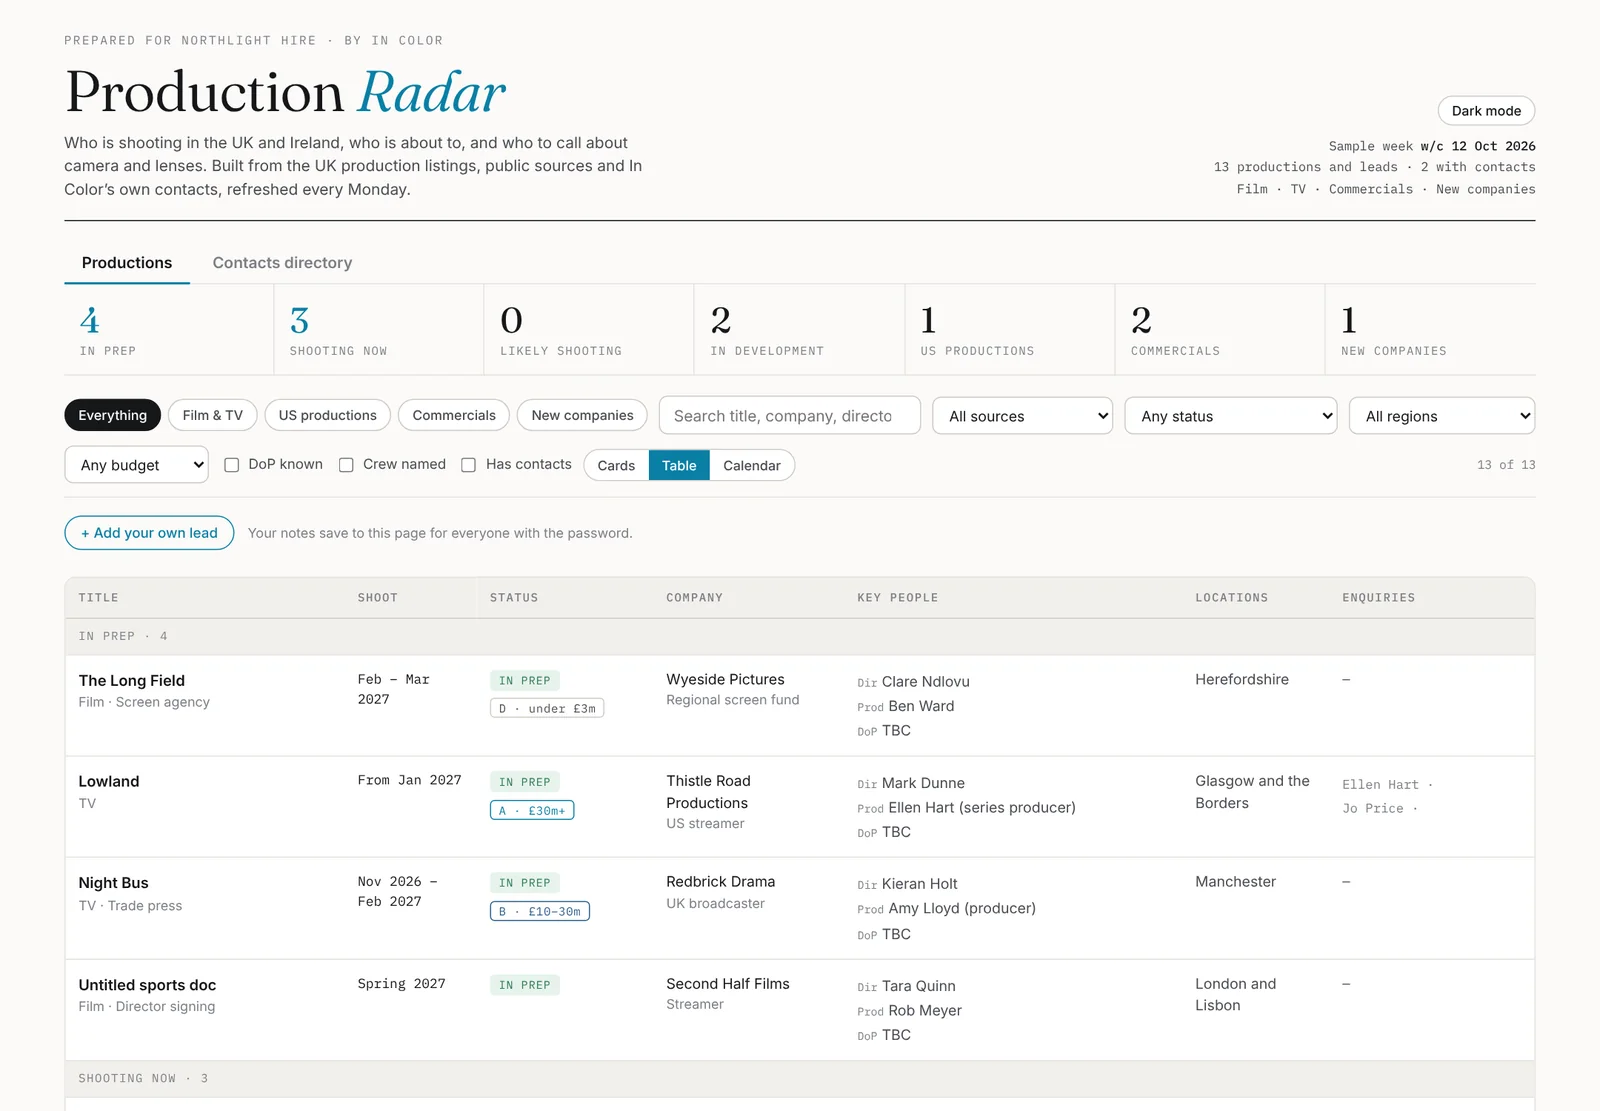Click the In Development stat tile
The width and height of the screenshot is (1600, 1111).
click(x=800, y=330)
